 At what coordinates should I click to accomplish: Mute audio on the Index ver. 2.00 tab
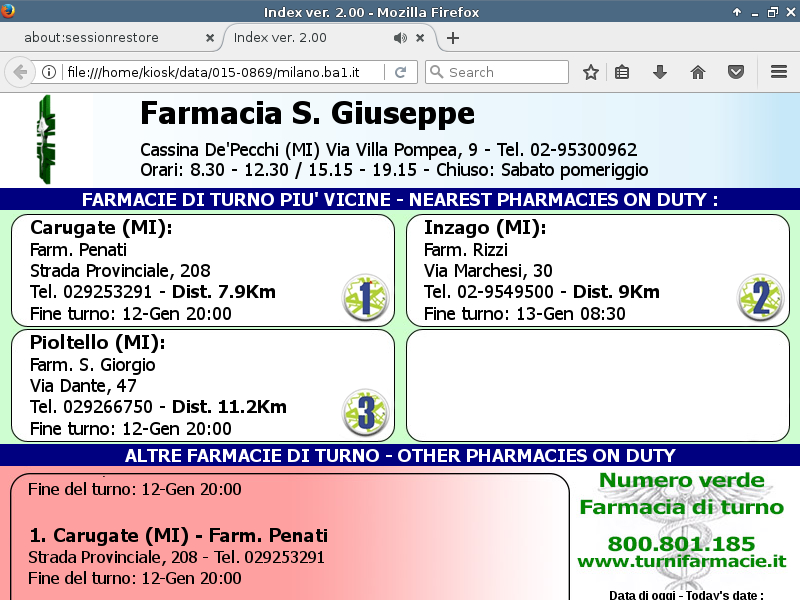pos(400,38)
